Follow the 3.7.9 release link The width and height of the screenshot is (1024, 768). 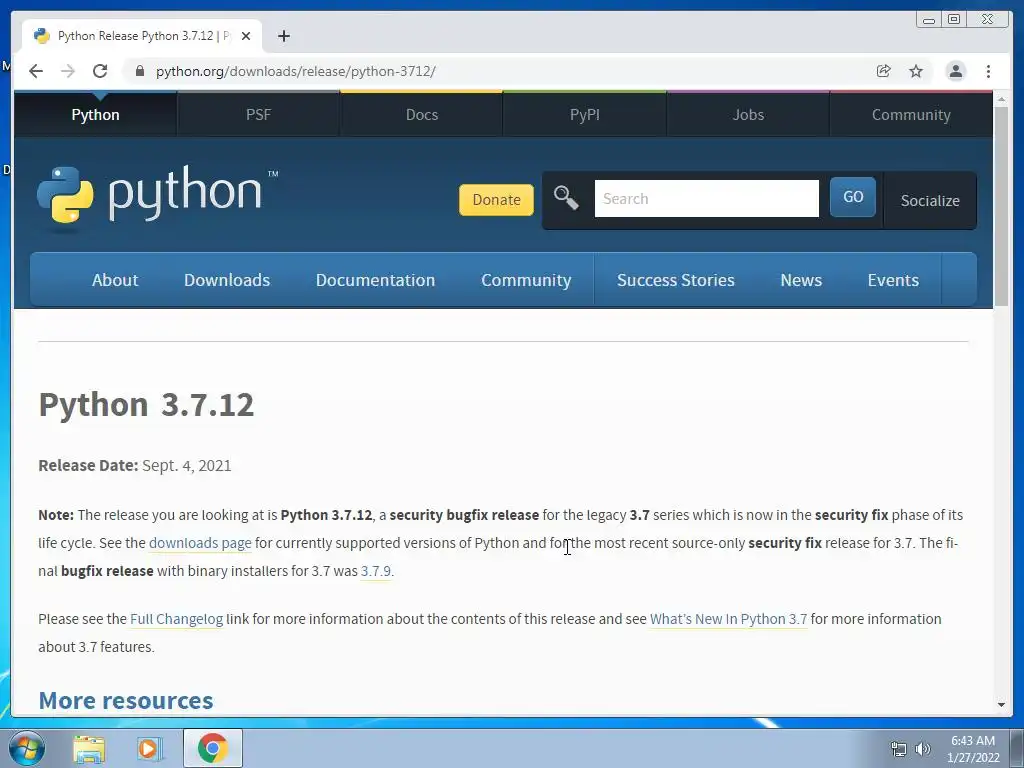pyautogui.click(x=376, y=571)
